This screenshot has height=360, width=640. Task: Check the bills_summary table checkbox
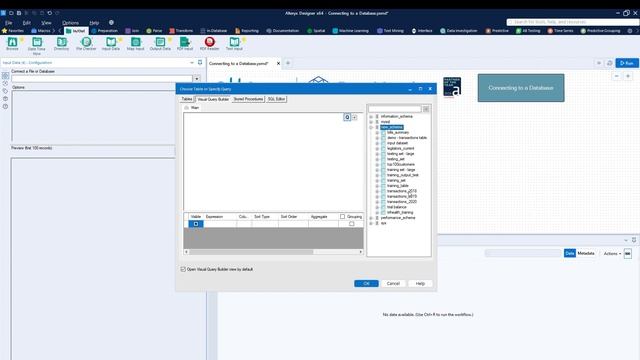383,133
